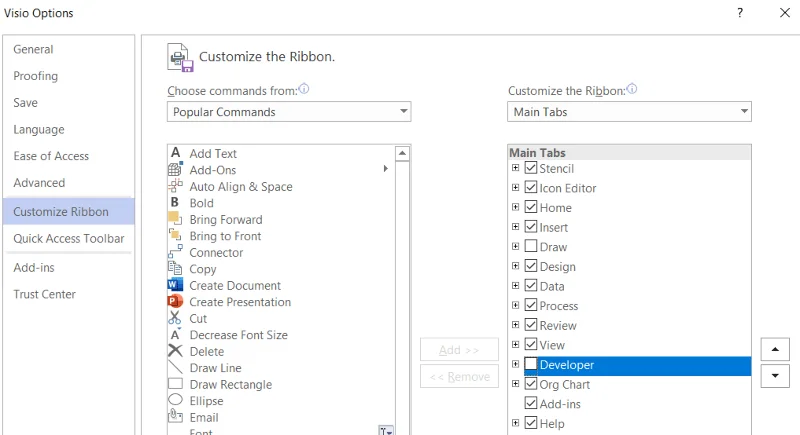This screenshot has height=435, width=800.
Task: Expand the Design tree node
Action: tap(515, 266)
